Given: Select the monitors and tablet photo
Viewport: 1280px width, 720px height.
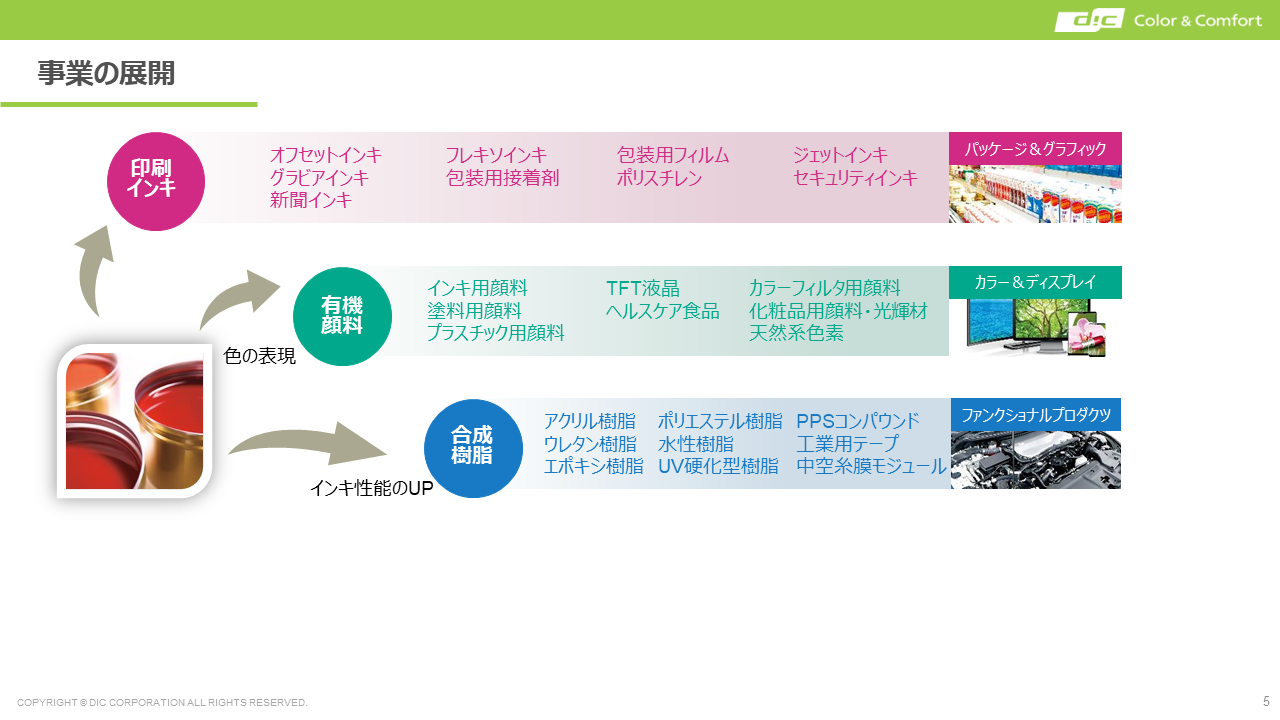Looking at the screenshot, I should [x=1035, y=327].
